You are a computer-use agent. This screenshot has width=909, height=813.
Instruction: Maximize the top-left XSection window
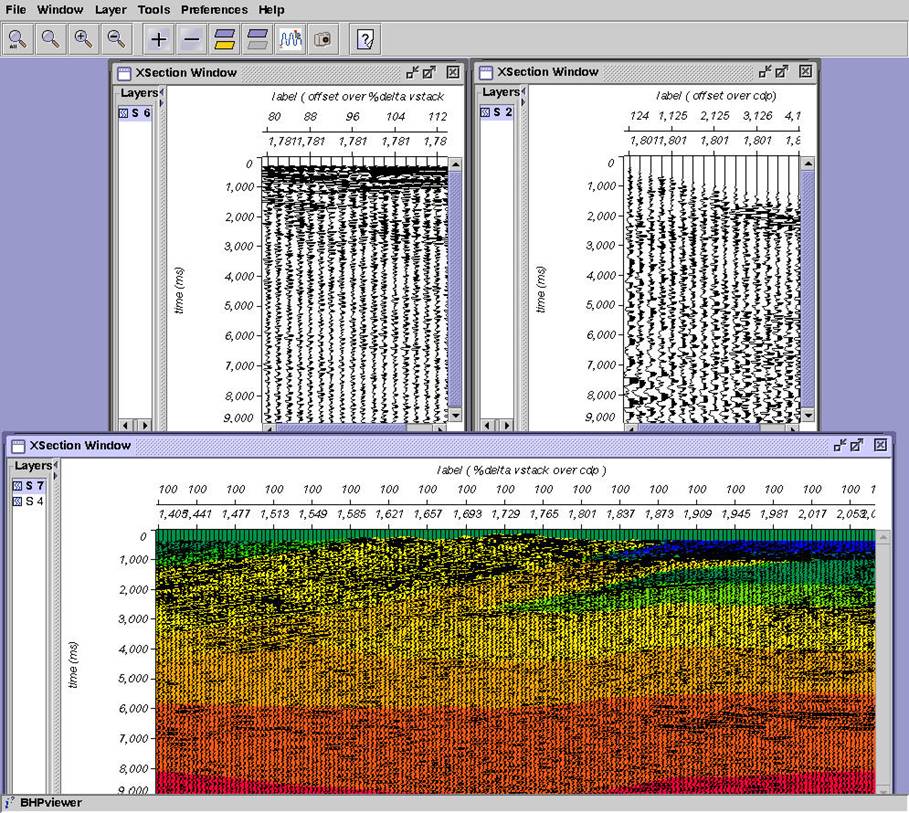[429, 72]
